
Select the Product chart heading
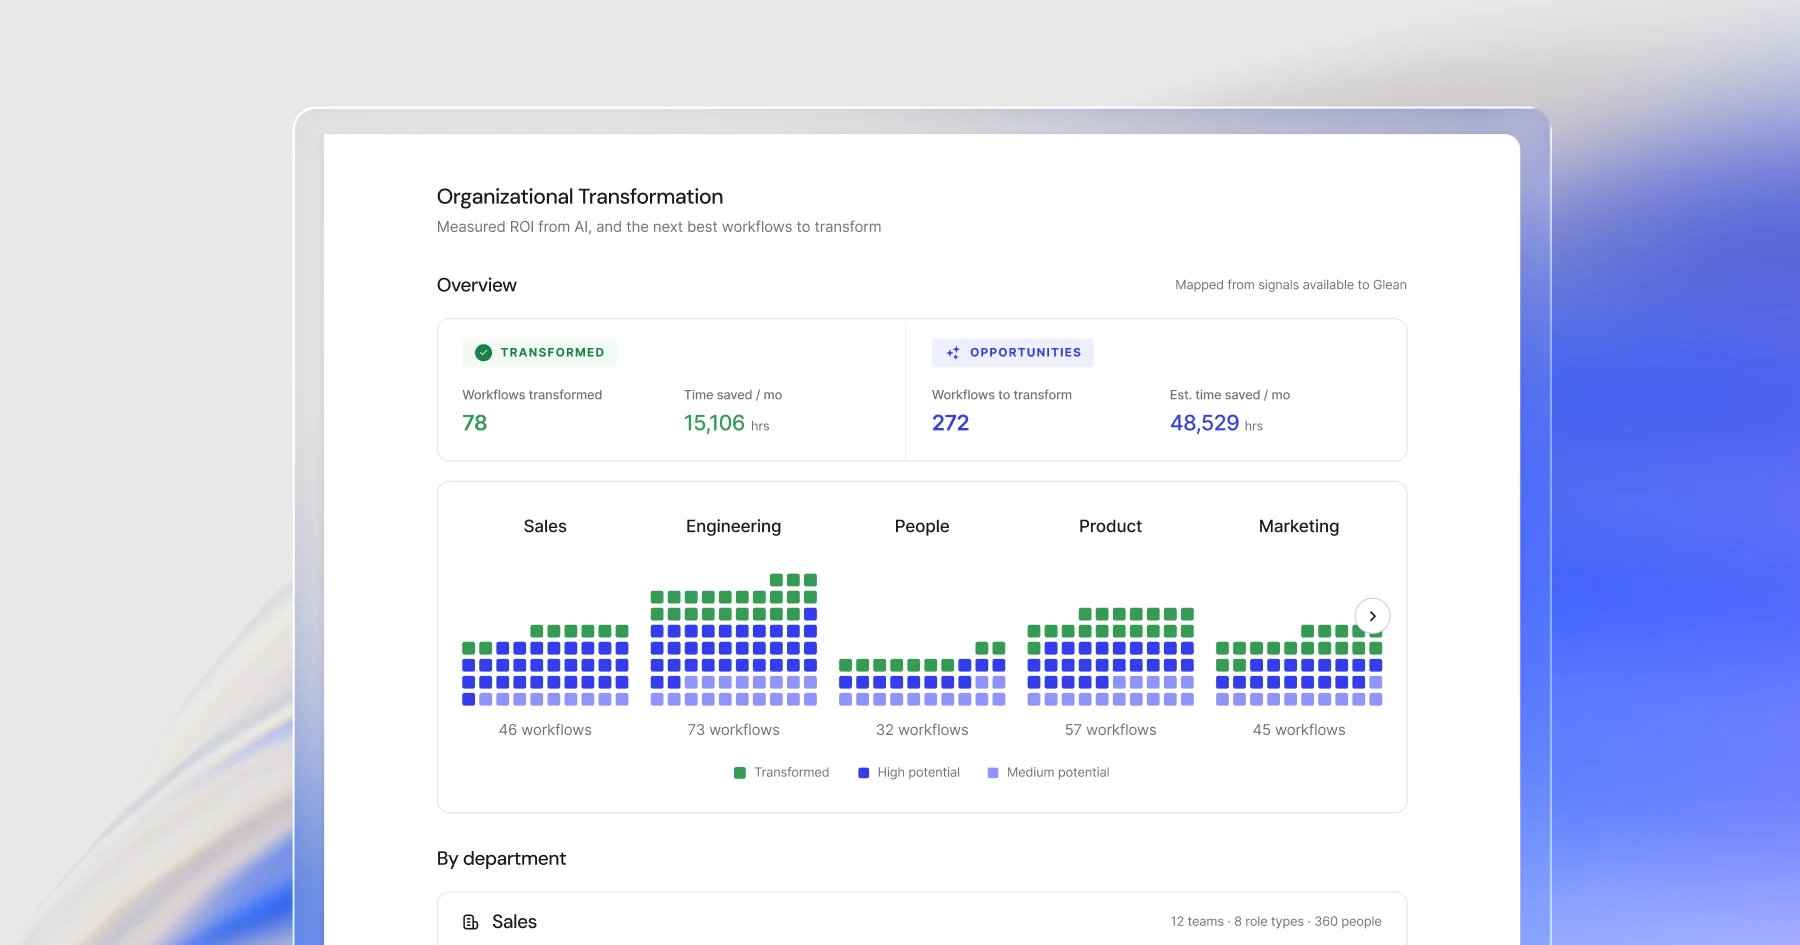coord(1110,526)
